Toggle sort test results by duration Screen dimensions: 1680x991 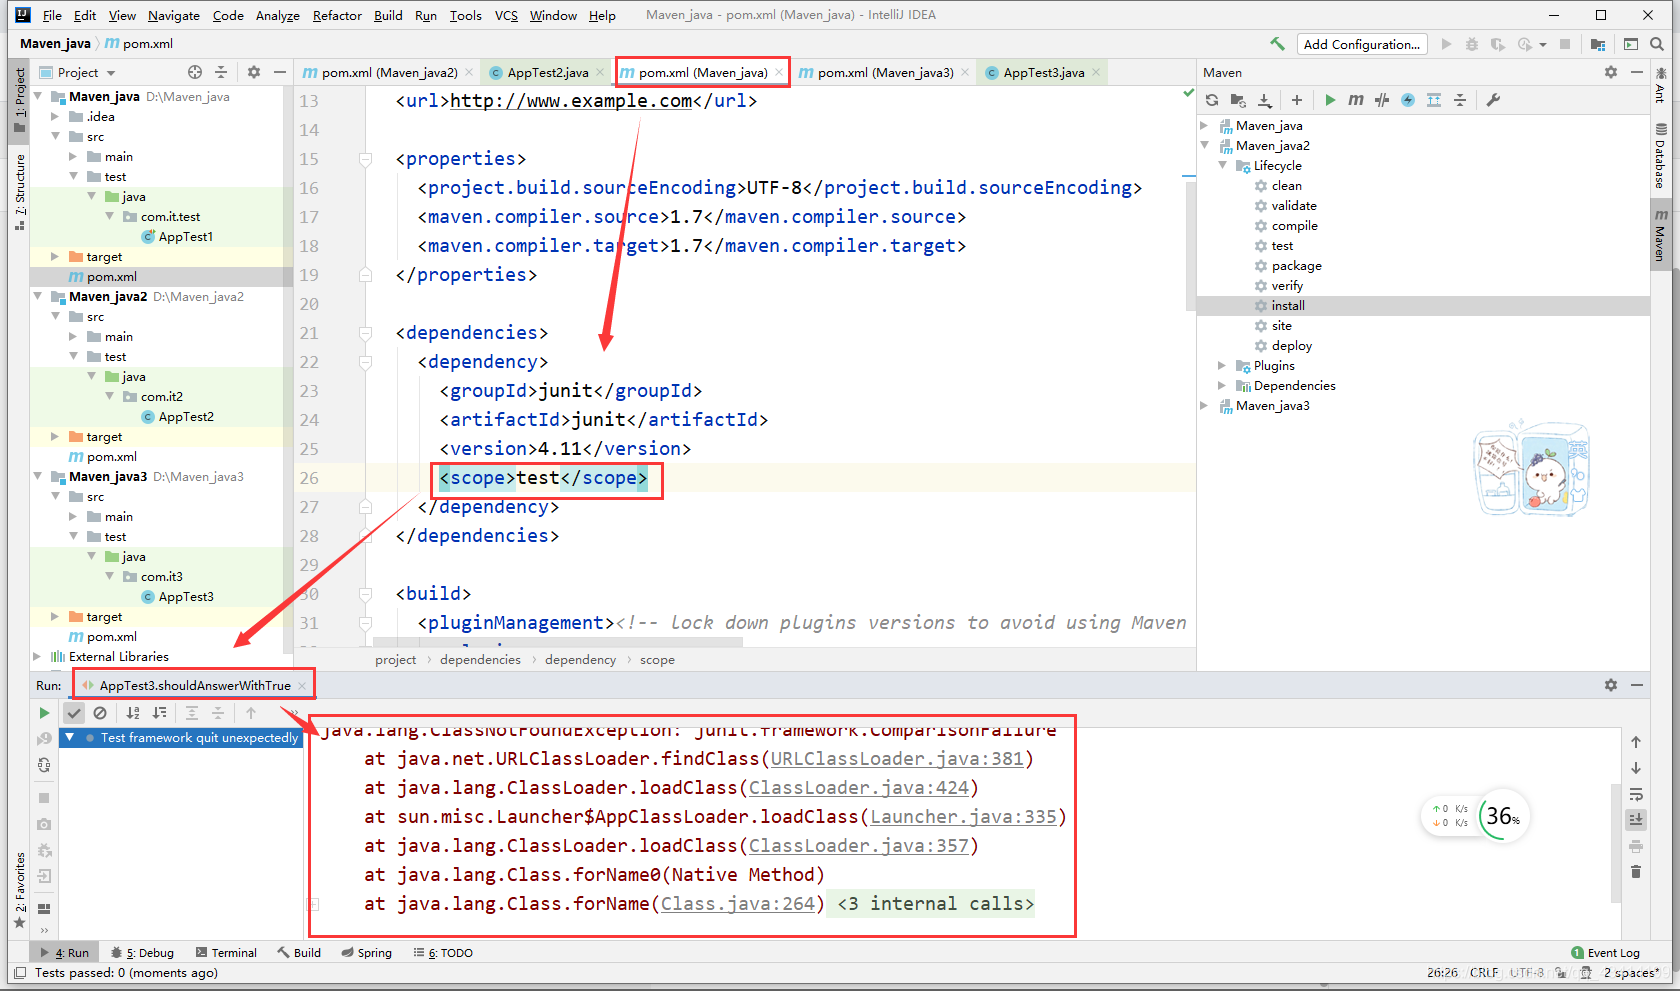159,713
